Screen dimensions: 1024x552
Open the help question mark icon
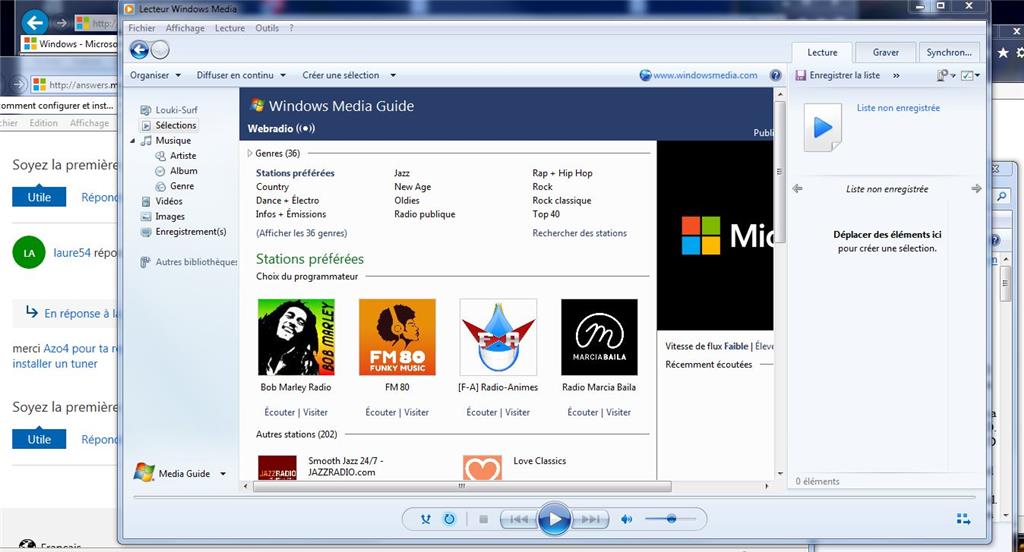775,75
